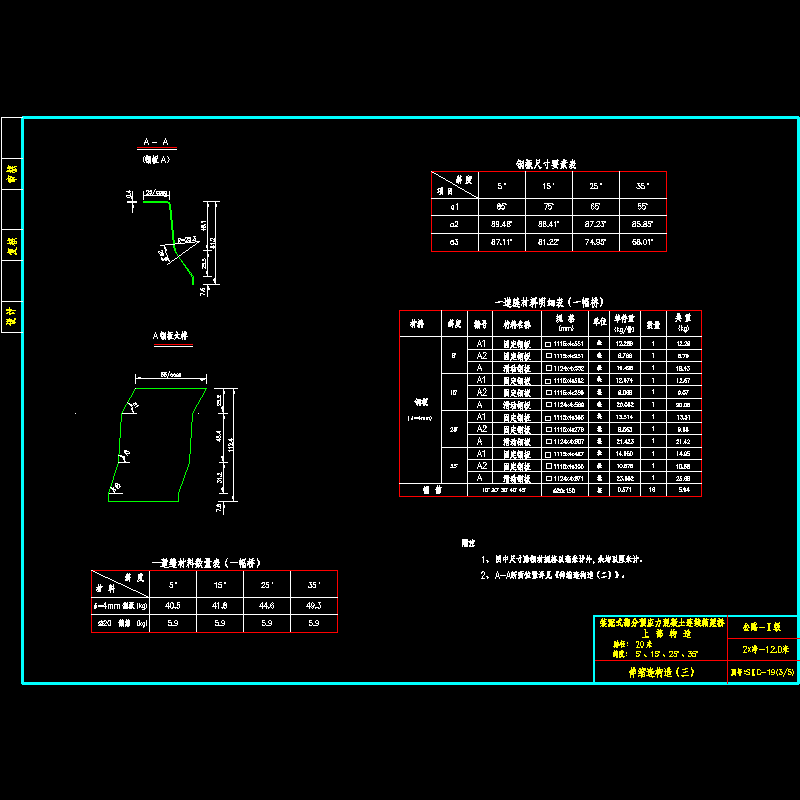Viewport: 800px width, 800px height.
Task: Select the 35° header in quantity table
Action: 312,584
